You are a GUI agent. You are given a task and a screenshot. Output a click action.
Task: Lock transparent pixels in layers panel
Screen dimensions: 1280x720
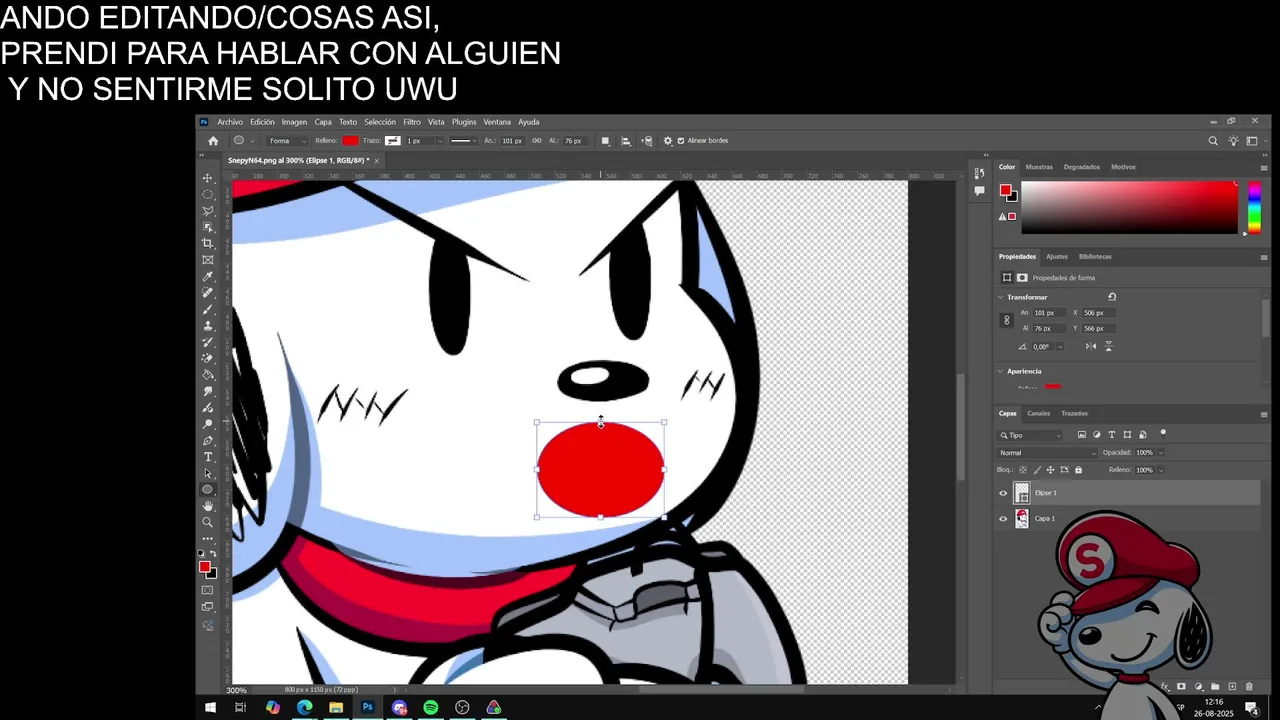[1022, 470]
